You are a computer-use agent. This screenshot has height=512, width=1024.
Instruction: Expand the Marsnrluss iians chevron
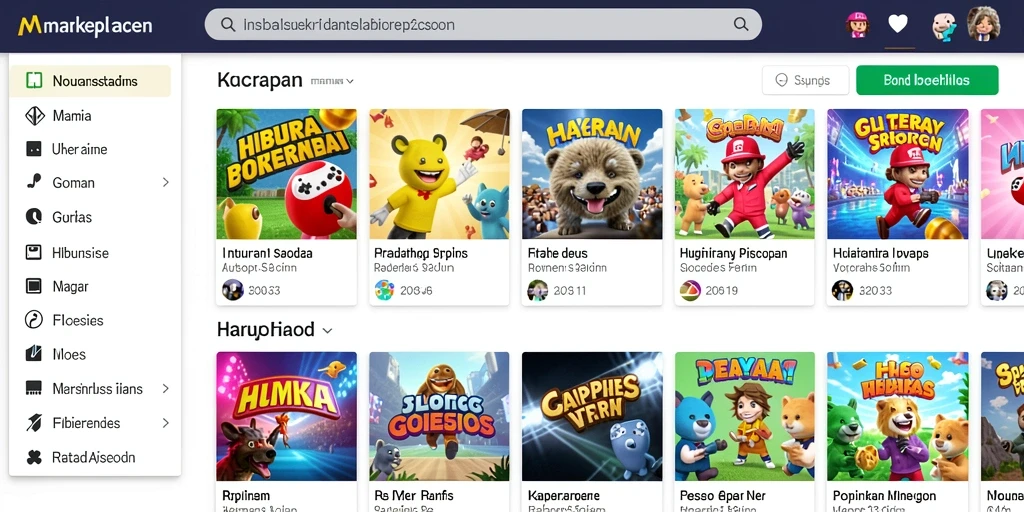click(166, 389)
